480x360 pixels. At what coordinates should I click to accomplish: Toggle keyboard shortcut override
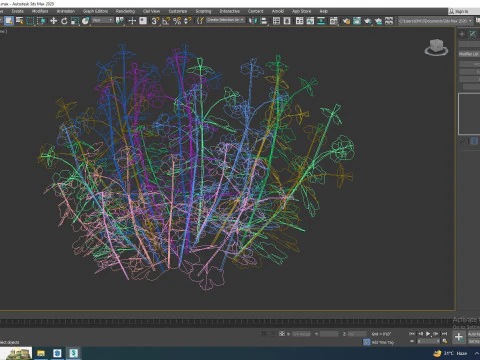143,21
